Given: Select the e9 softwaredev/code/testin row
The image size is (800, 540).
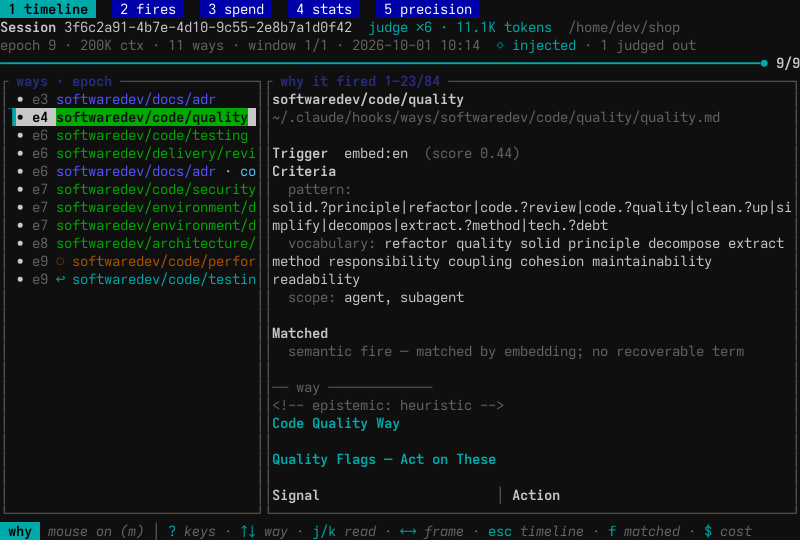Looking at the screenshot, I should (133, 279).
